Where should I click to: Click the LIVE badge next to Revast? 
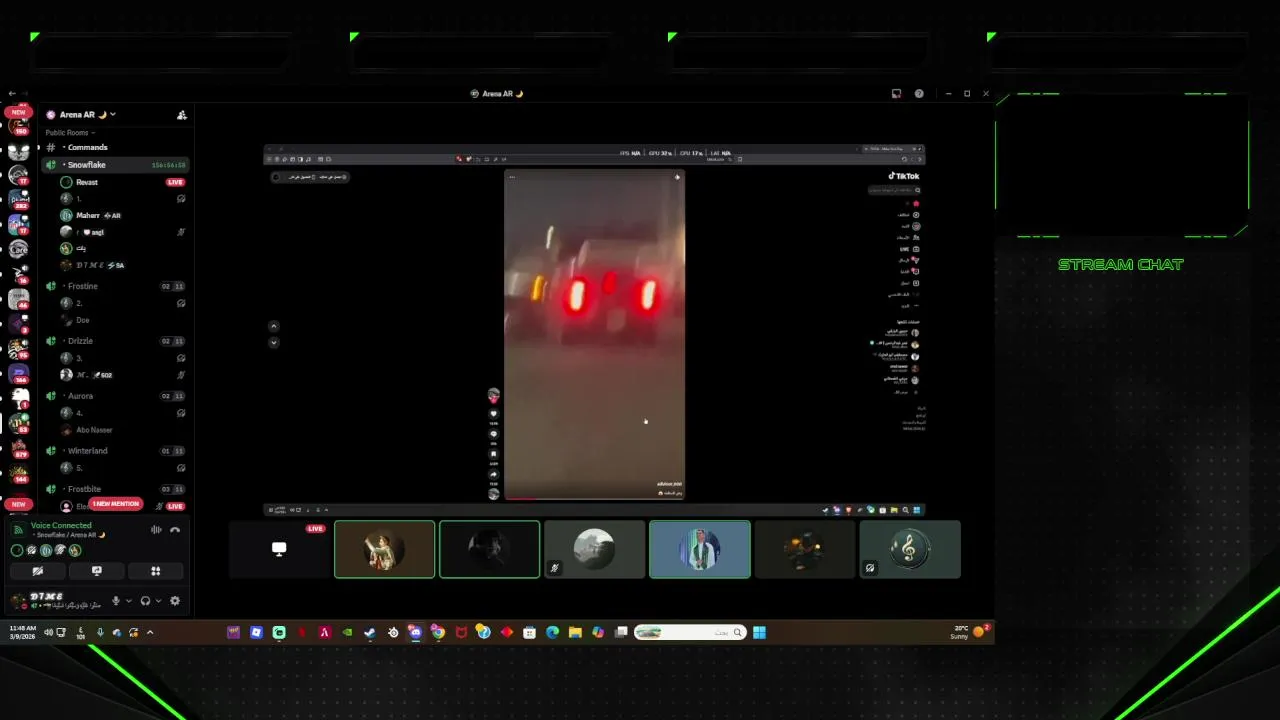(x=175, y=182)
